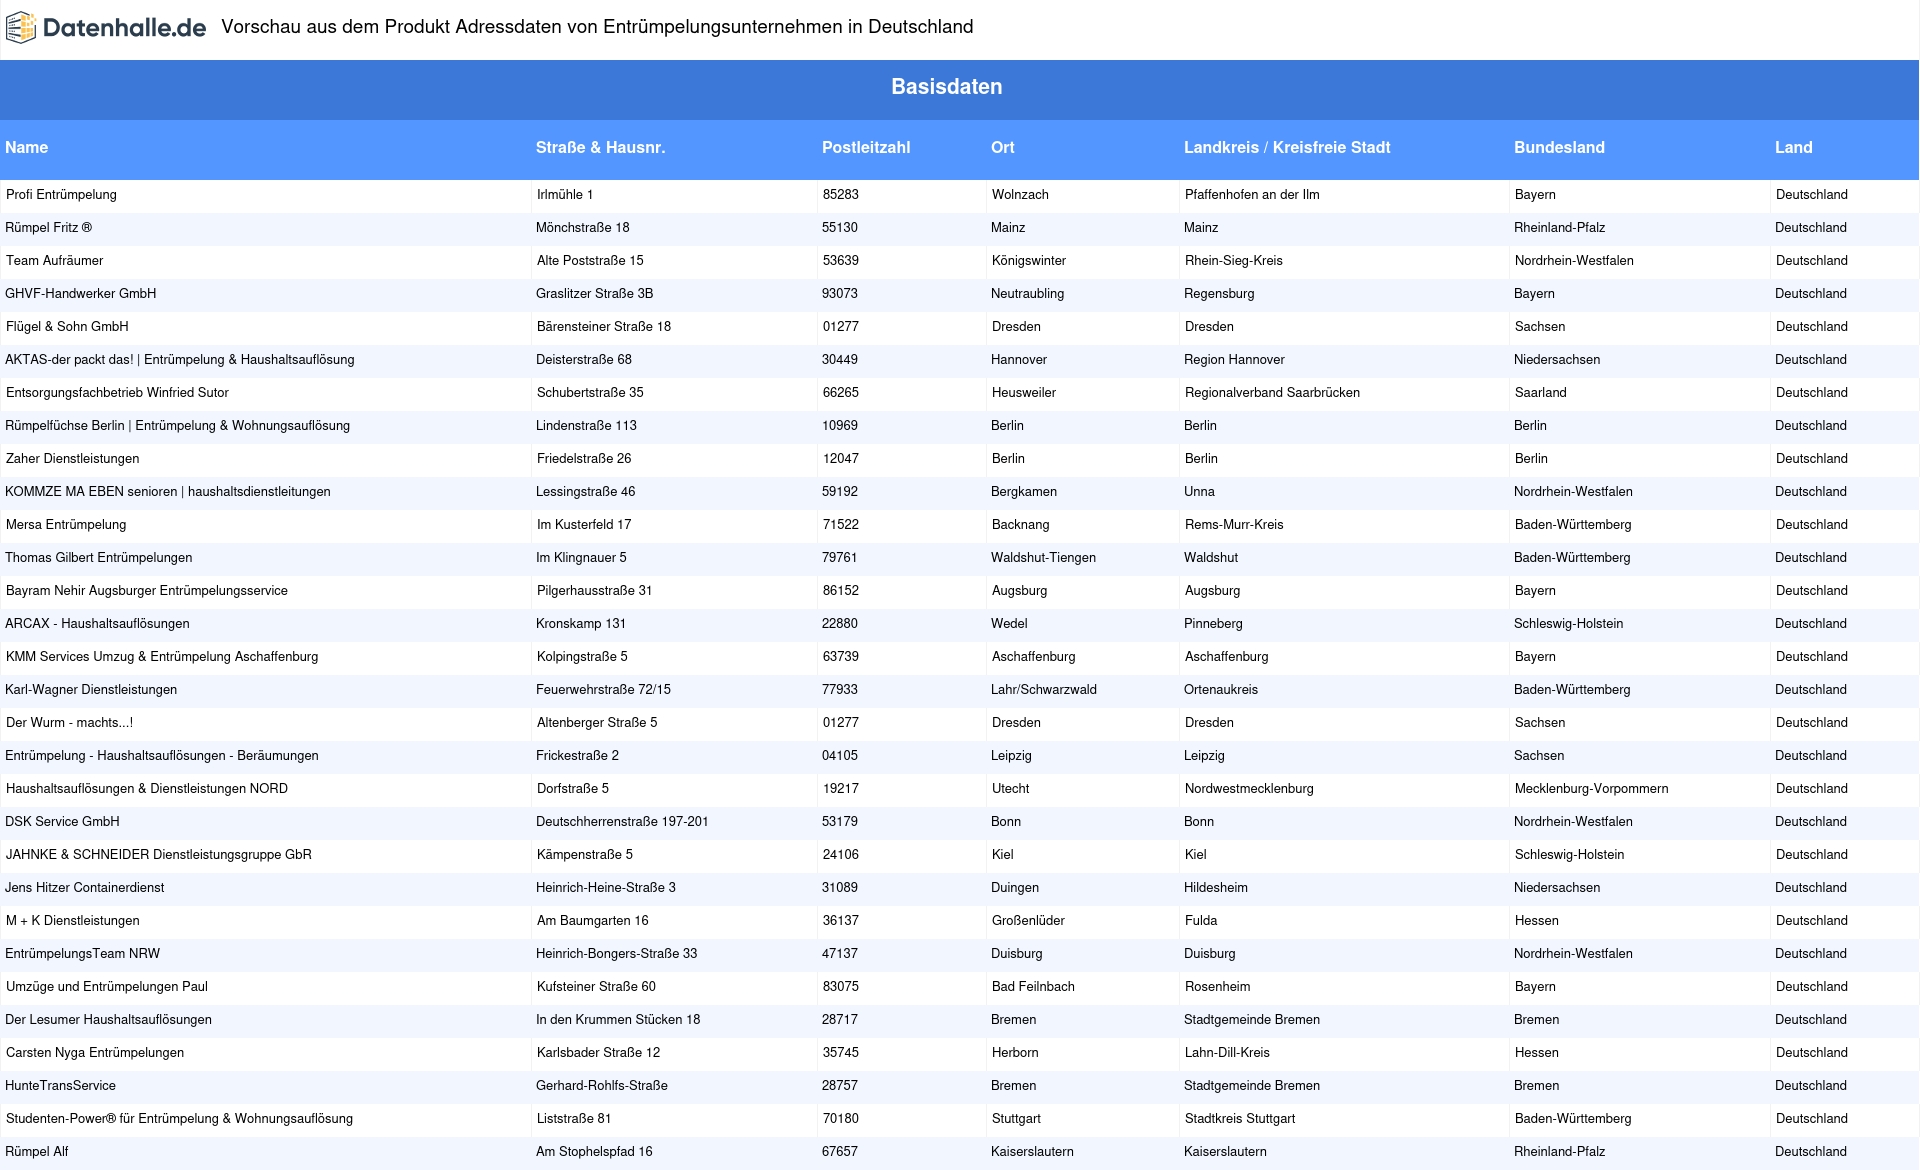Click Jens Hitzer Containerdienst
The width and height of the screenshot is (1920, 1170).
pos(85,888)
